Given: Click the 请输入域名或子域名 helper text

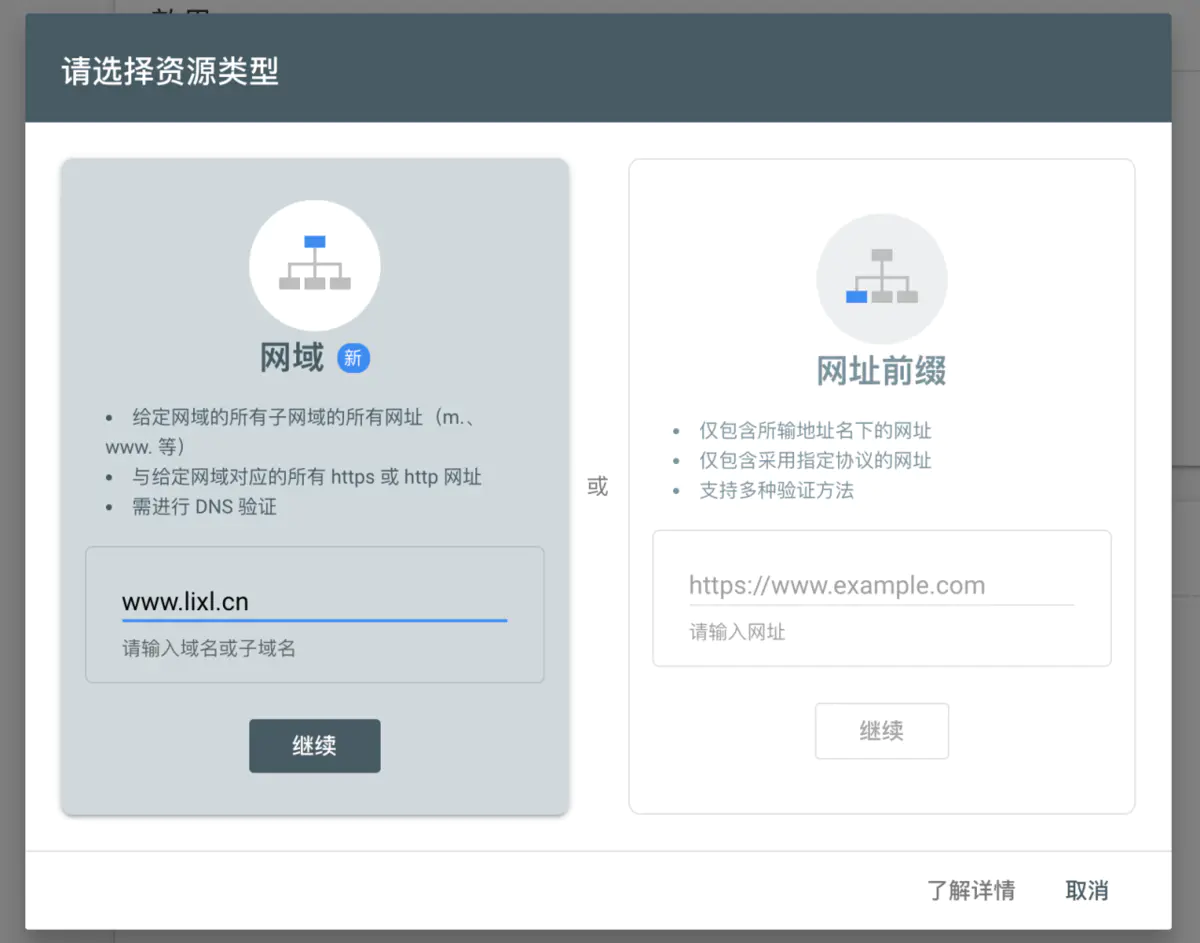Looking at the screenshot, I should coord(209,649).
